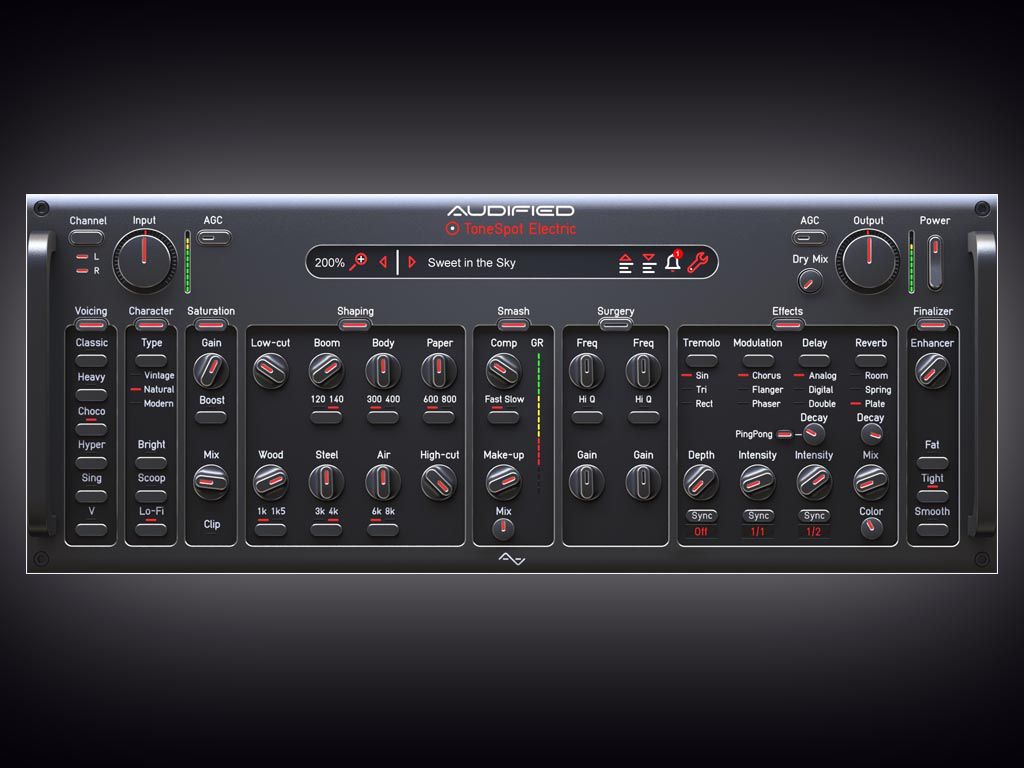Click the reverb Color knob
This screenshot has height=768, width=1024.
[x=871, y=528]
